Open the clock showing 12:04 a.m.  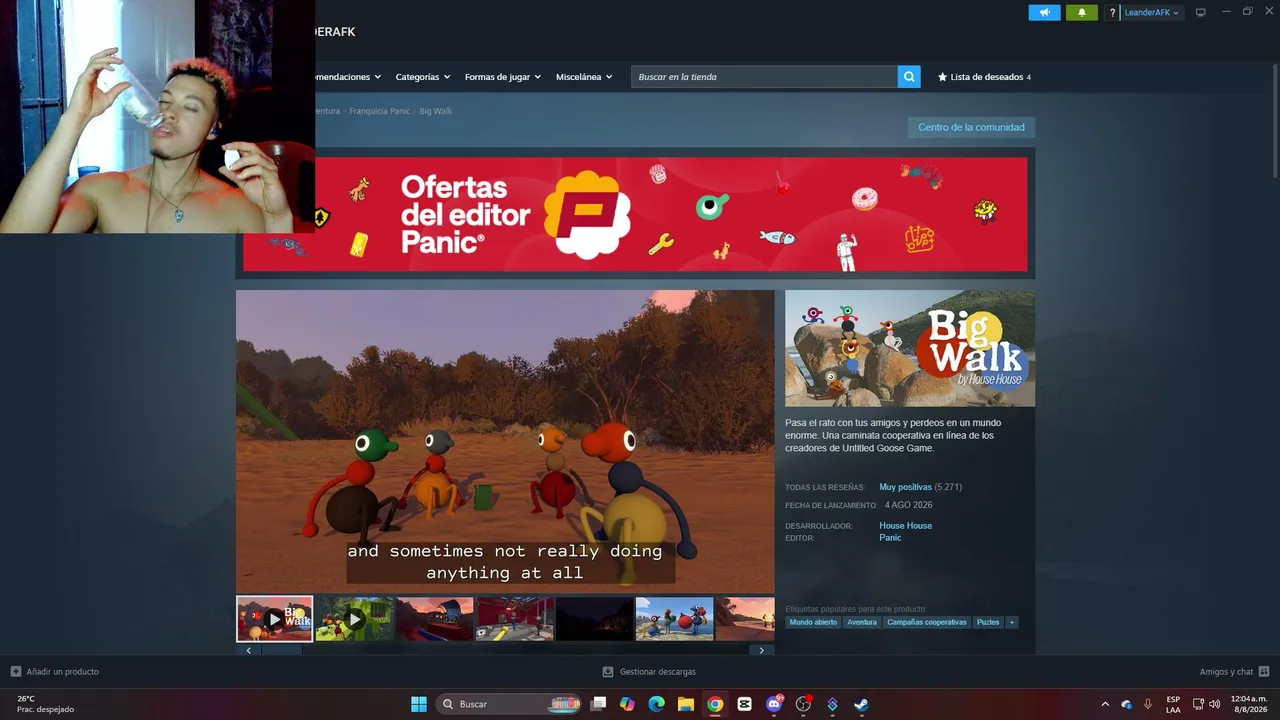pyautogui.click(x=1249, y=704)
